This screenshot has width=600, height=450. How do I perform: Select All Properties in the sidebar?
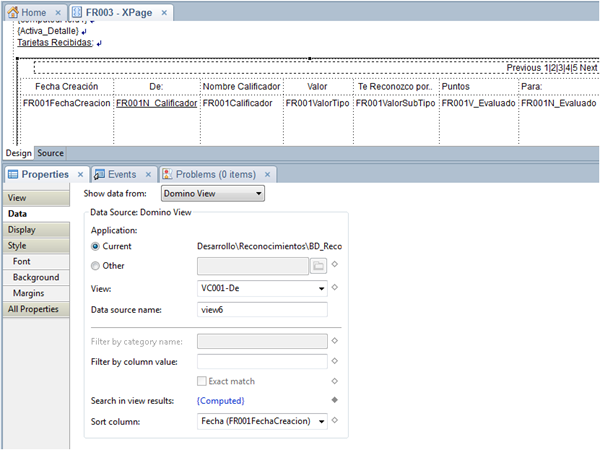pyautogui.click(x=35, y=309)
